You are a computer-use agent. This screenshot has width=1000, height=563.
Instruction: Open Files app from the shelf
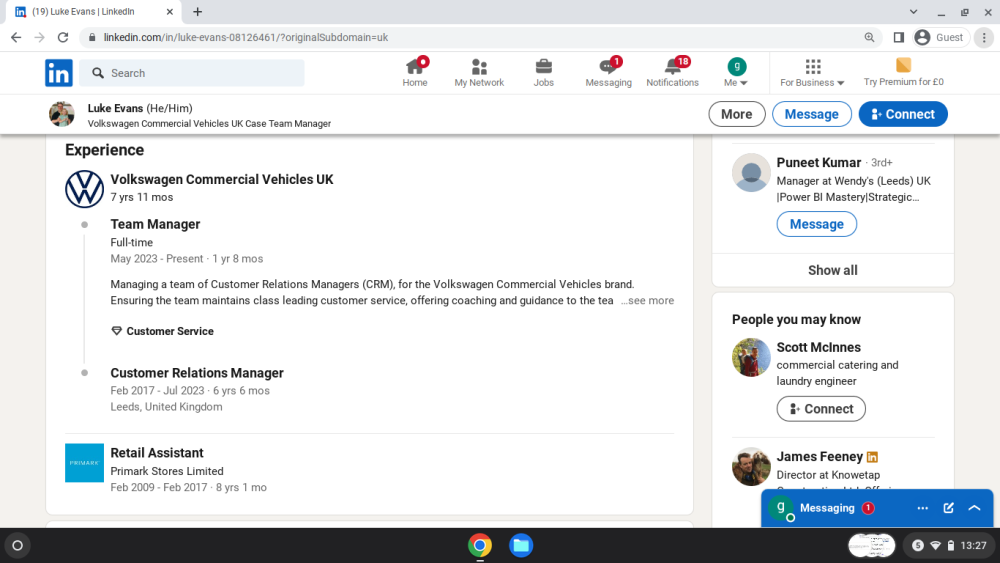[521, 546]
